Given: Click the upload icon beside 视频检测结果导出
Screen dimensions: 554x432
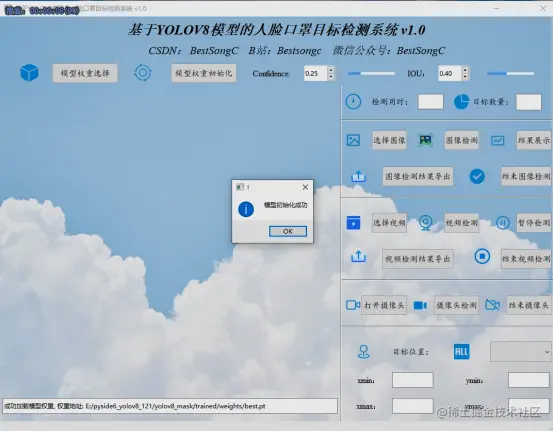Looking at the screenshot, I should click(x=358, y=257).
